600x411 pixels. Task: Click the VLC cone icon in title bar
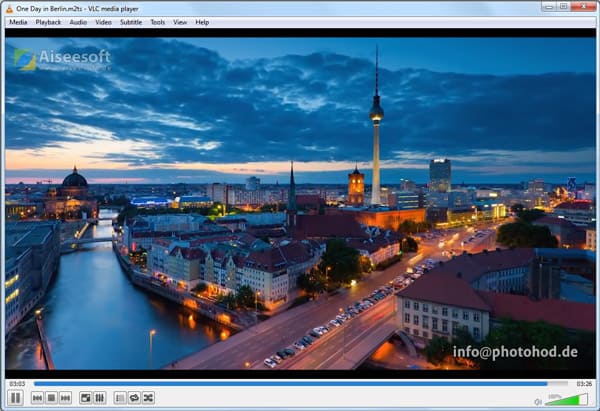[9, 9]
